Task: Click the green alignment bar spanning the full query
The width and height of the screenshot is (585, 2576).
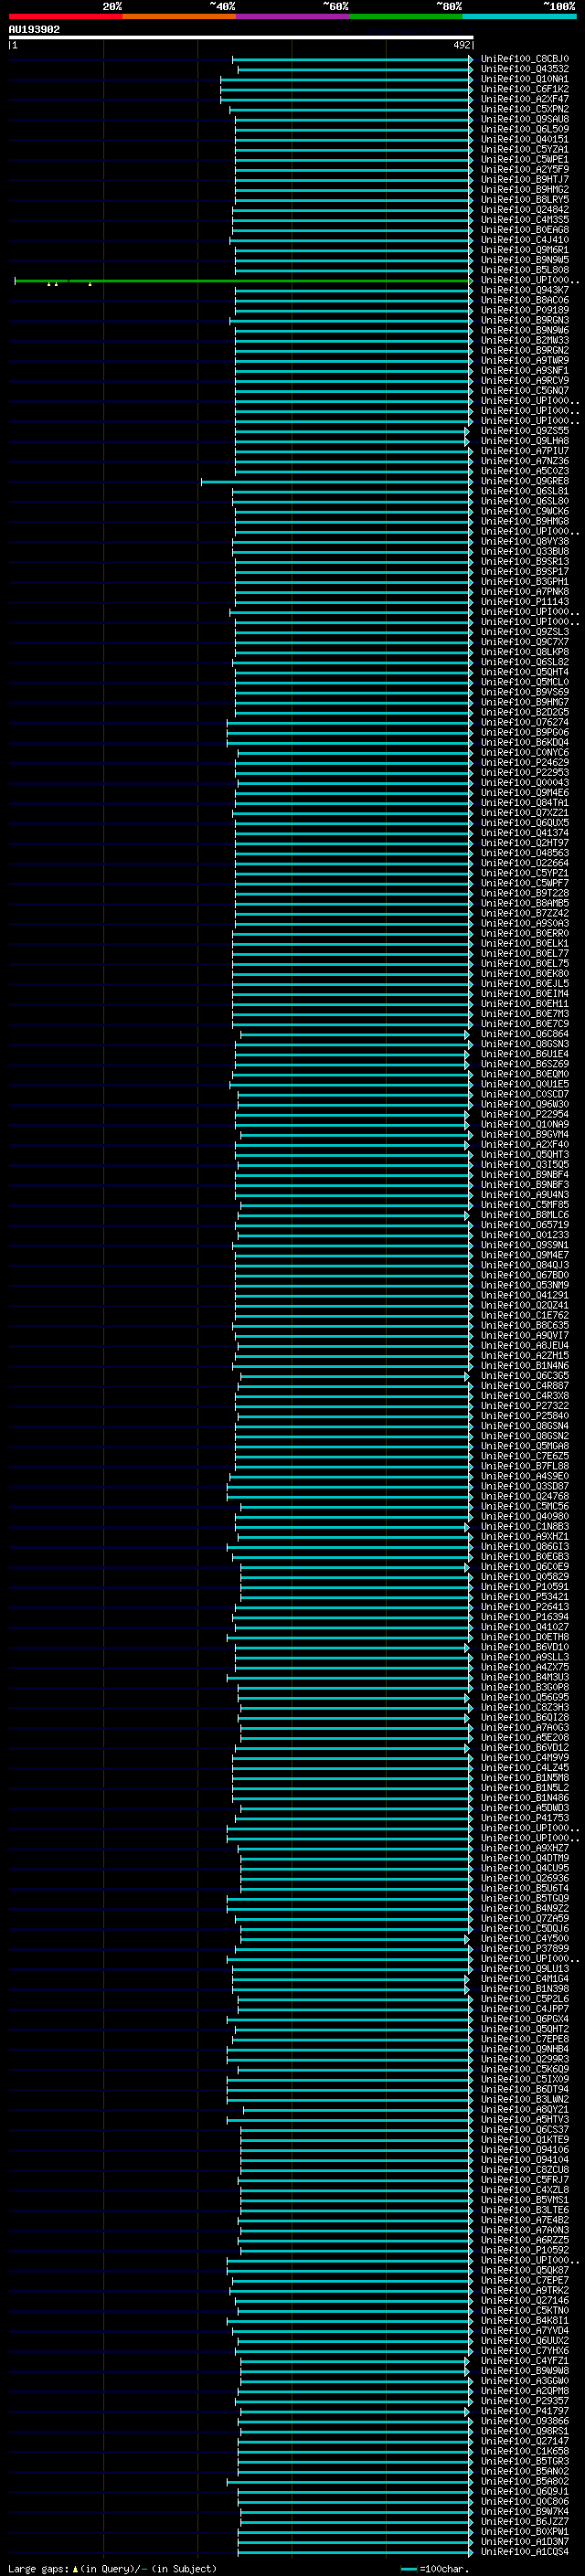Action: [243, 281]
